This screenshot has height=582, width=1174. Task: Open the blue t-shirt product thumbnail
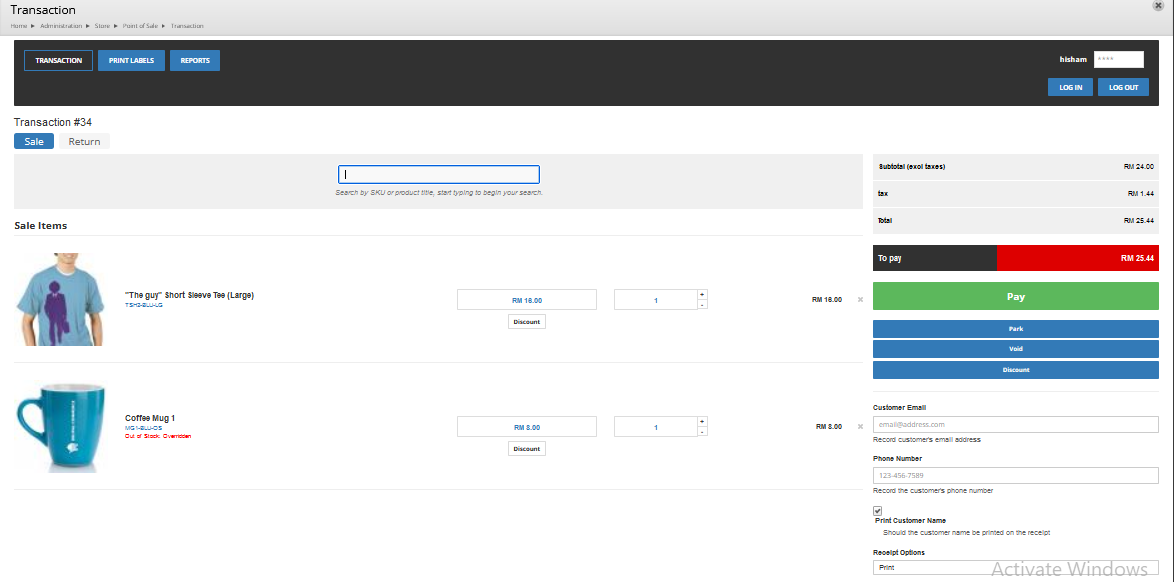pyautogui.click(x=58, y=299)
